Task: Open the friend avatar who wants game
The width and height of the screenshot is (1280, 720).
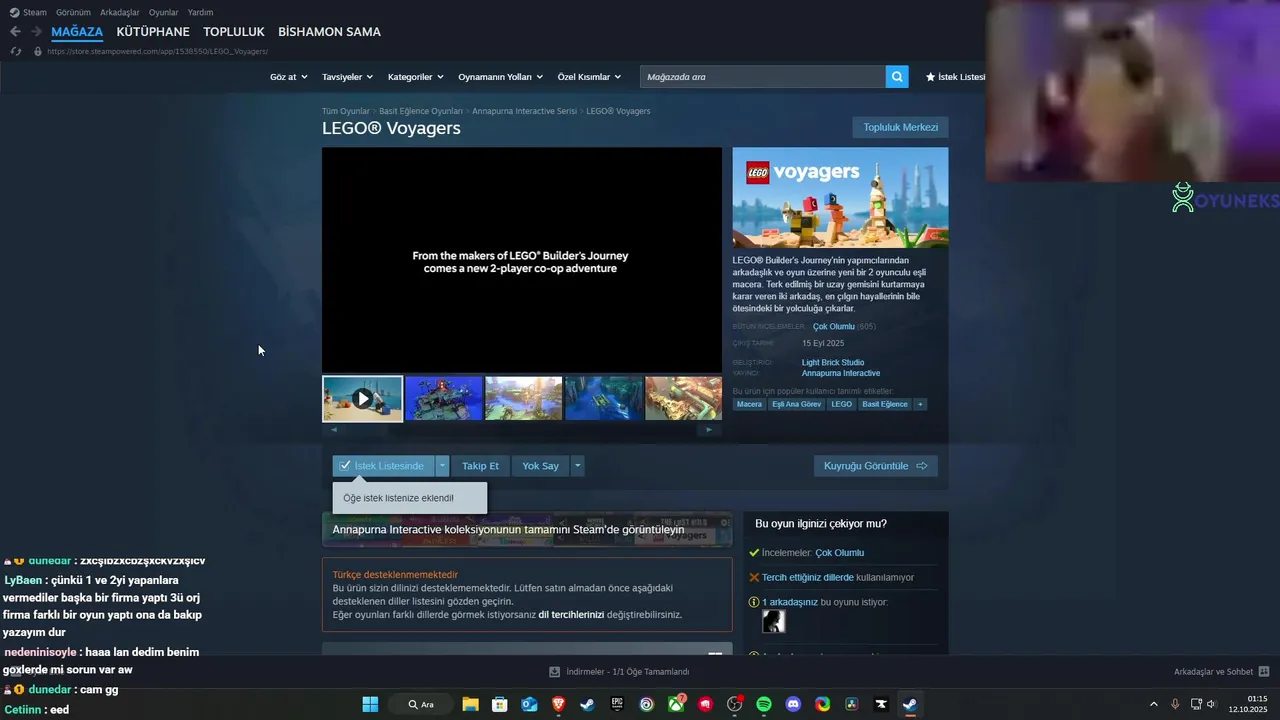Action: (x=773, y=621)
